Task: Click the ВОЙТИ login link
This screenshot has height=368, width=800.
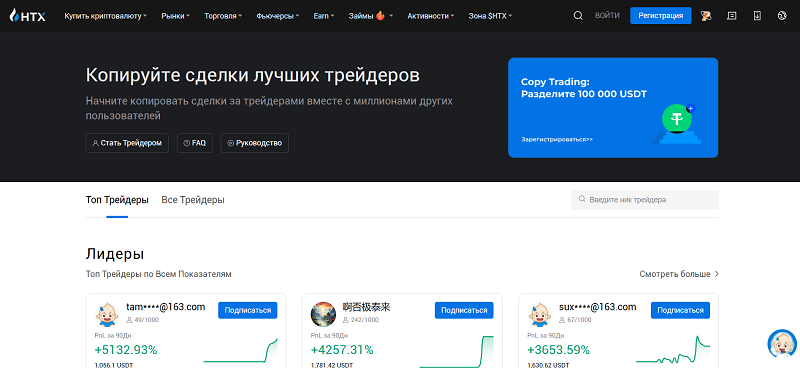Action: (x=607, y=16)
